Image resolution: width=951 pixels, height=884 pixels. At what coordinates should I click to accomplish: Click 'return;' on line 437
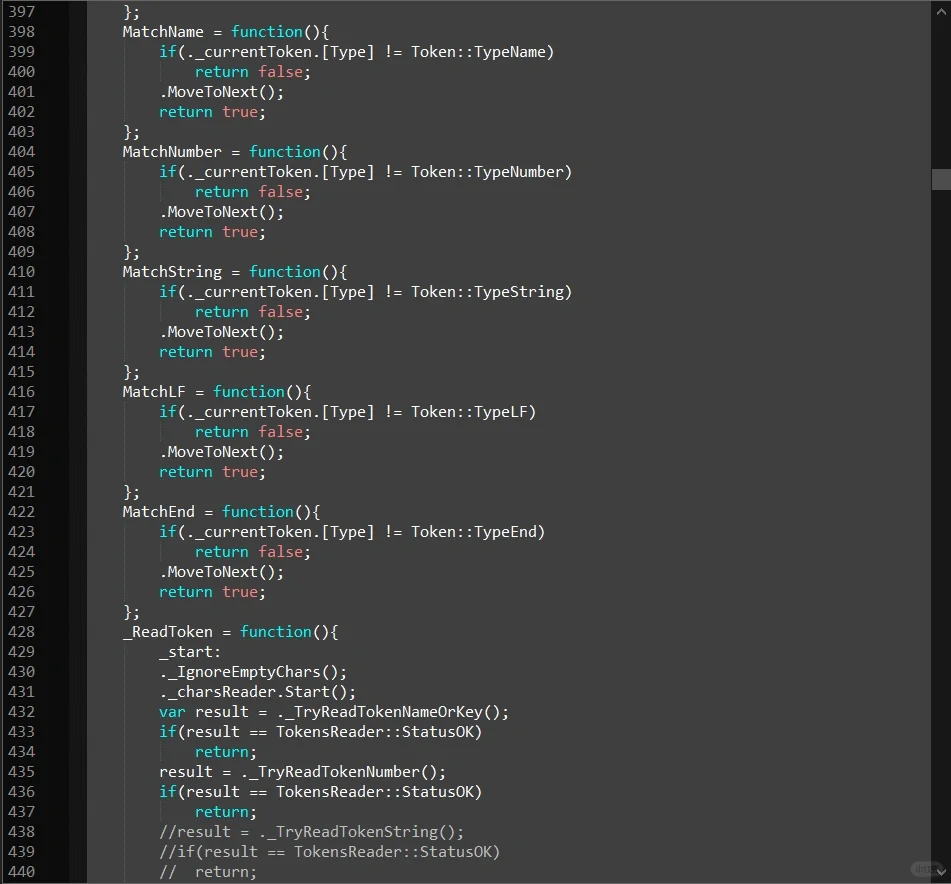226,812
